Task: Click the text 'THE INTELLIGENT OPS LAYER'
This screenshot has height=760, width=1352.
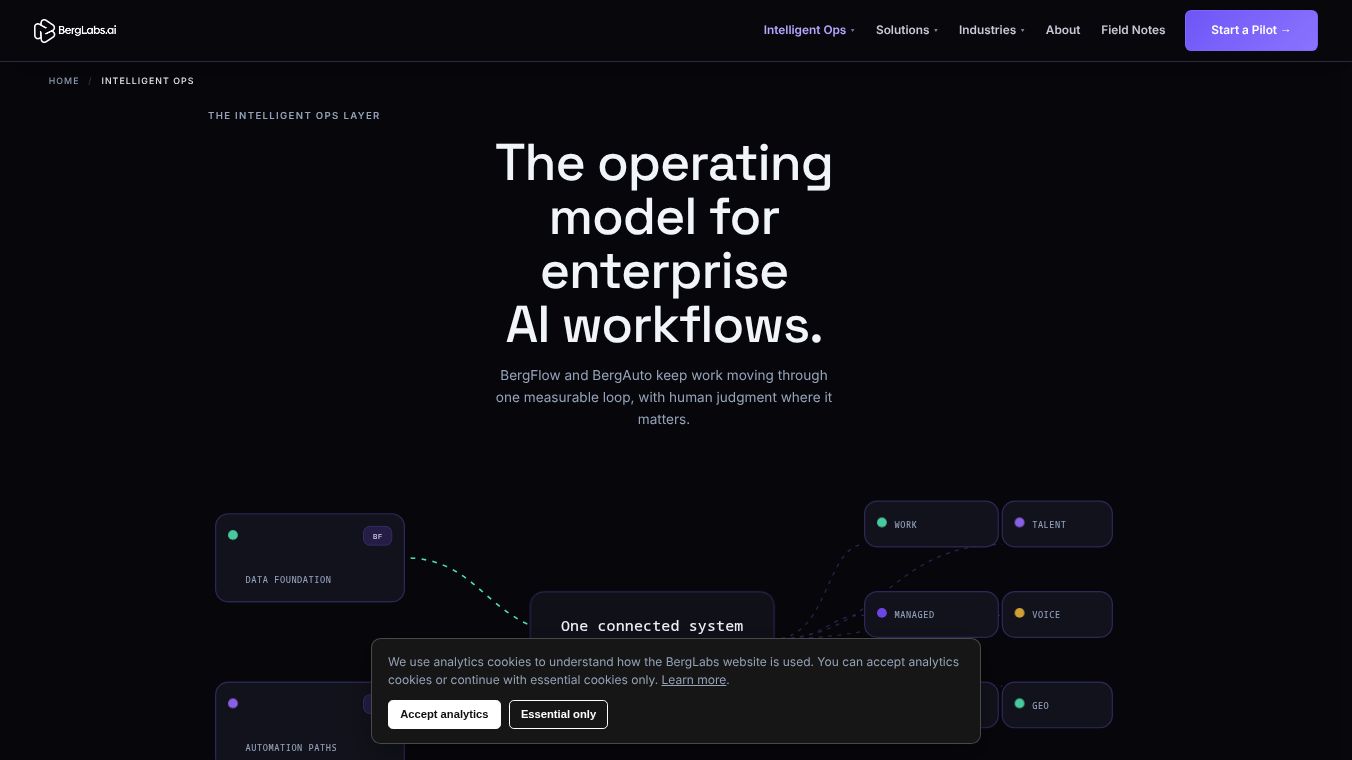Action: 294,116
